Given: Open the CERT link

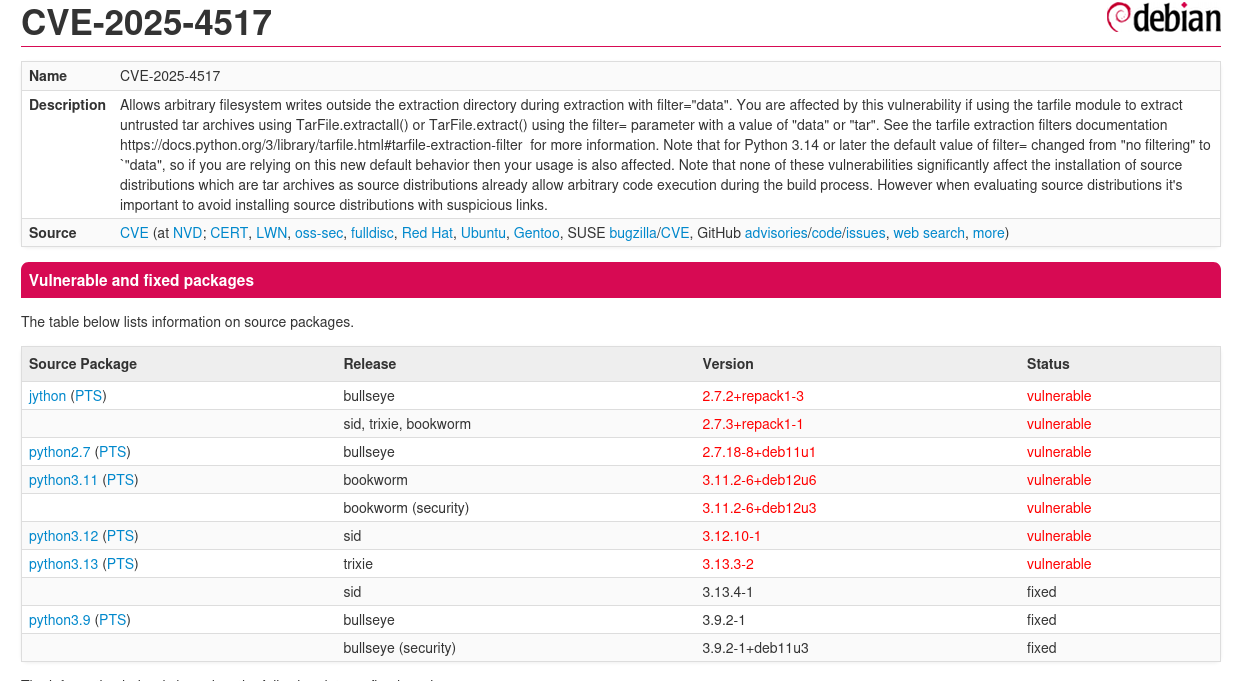Looking at the screenshot, I should click(x=229, y=233).
